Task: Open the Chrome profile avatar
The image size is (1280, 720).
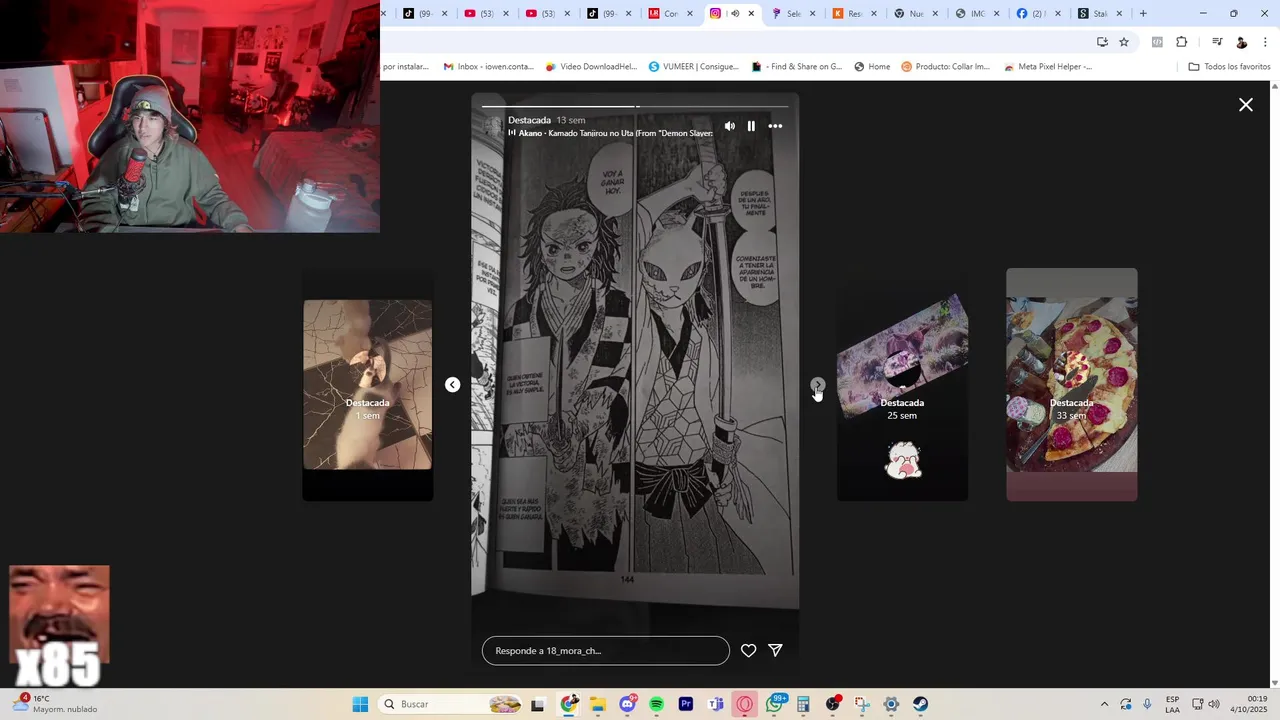Action: click(1242, 42)
